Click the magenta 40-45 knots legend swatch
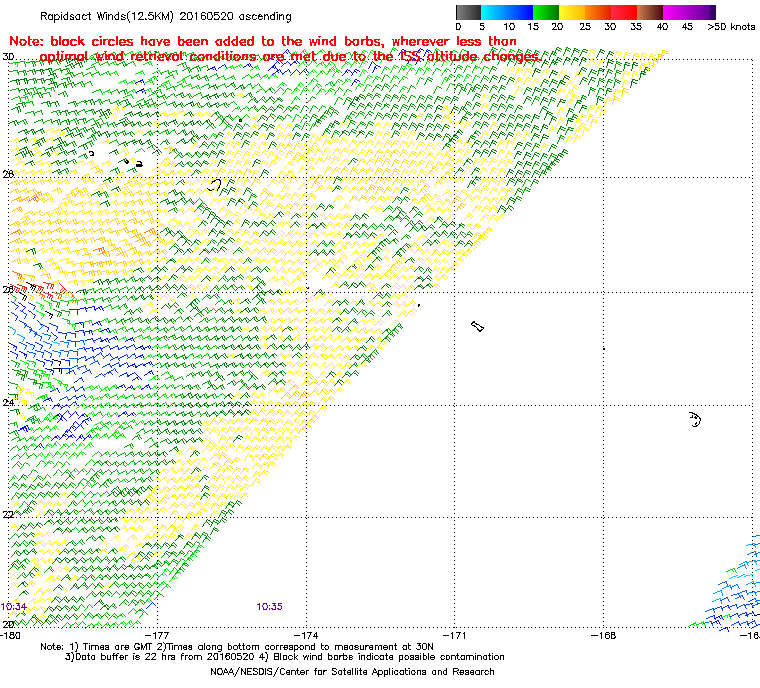760x688 pixels. coord(676,12)
